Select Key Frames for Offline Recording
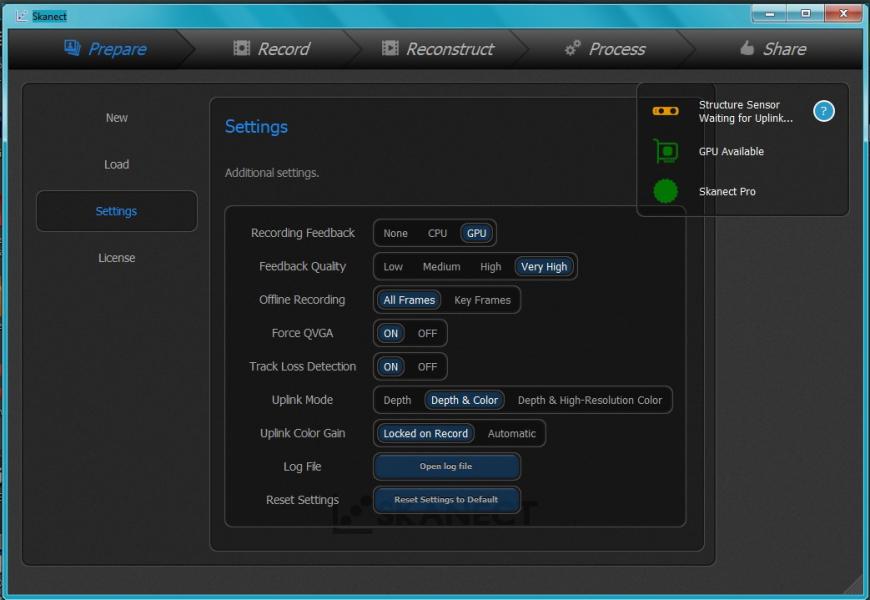The width and height of the screenshot is (870, 600). point(483,299)
